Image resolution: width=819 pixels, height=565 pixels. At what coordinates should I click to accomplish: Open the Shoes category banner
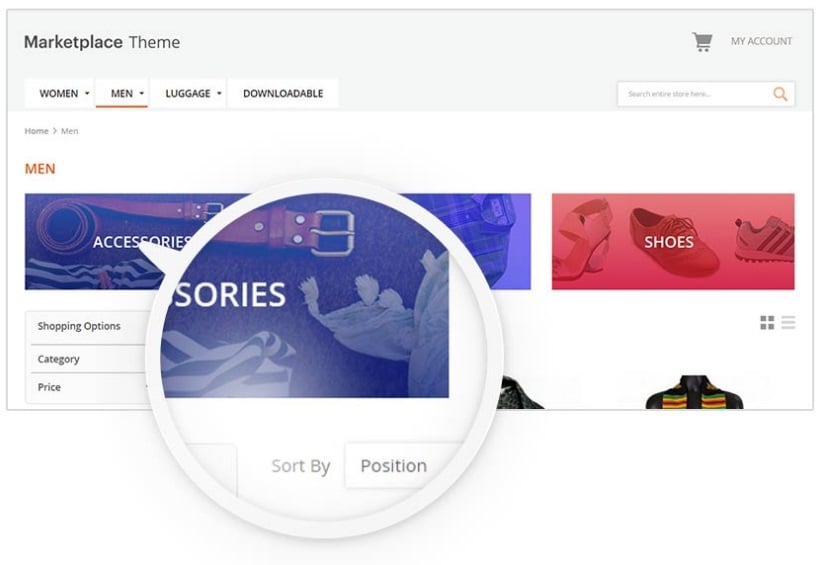click(673, 241)
